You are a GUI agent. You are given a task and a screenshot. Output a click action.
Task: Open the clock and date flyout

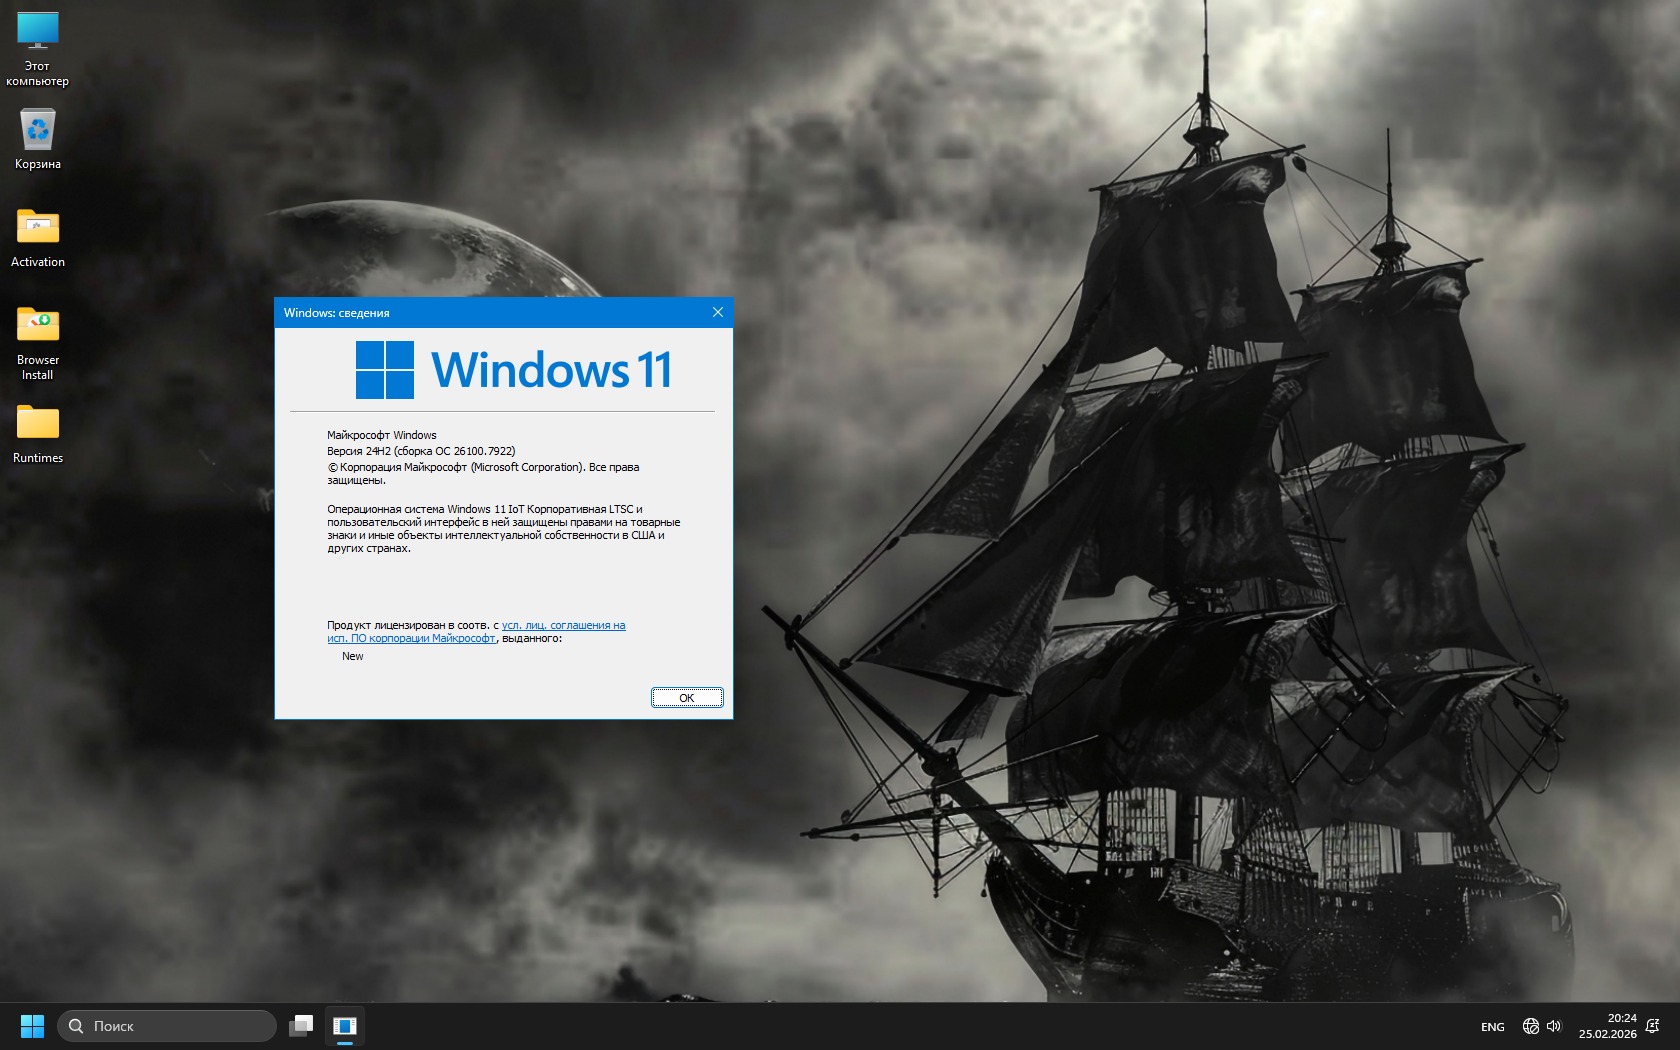click(x=1607, y=1026)
